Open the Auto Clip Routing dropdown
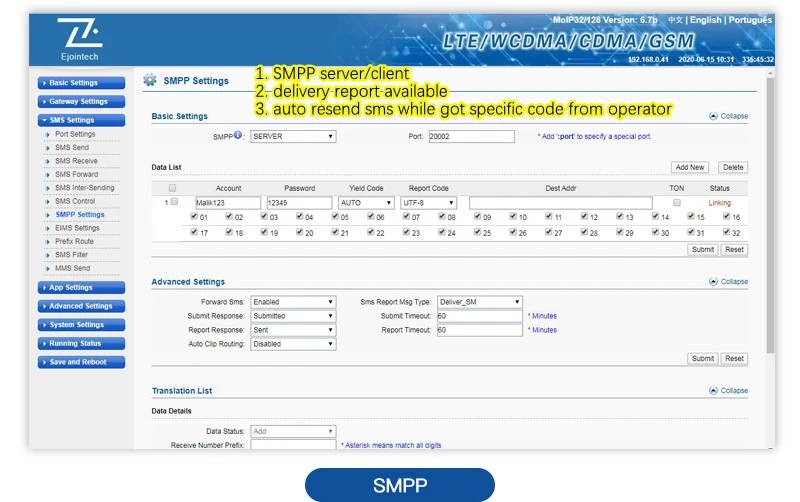Screen dimensions: 800x502 click(x=293, y=344)
